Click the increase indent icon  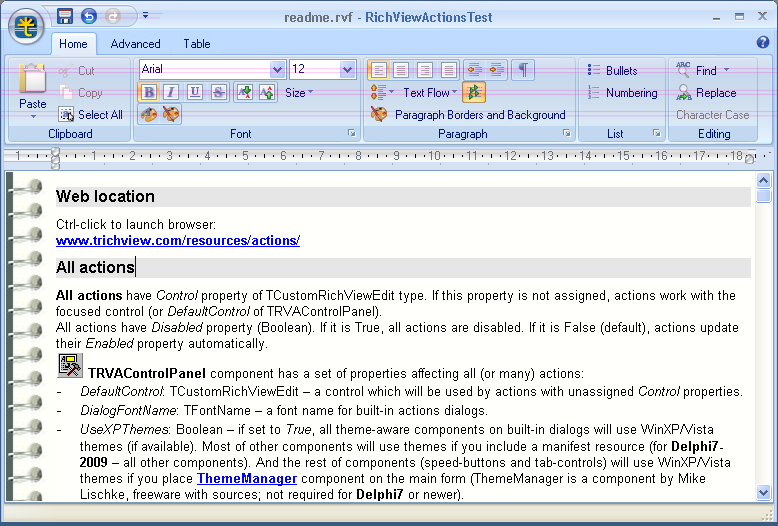tap(497, 70)
